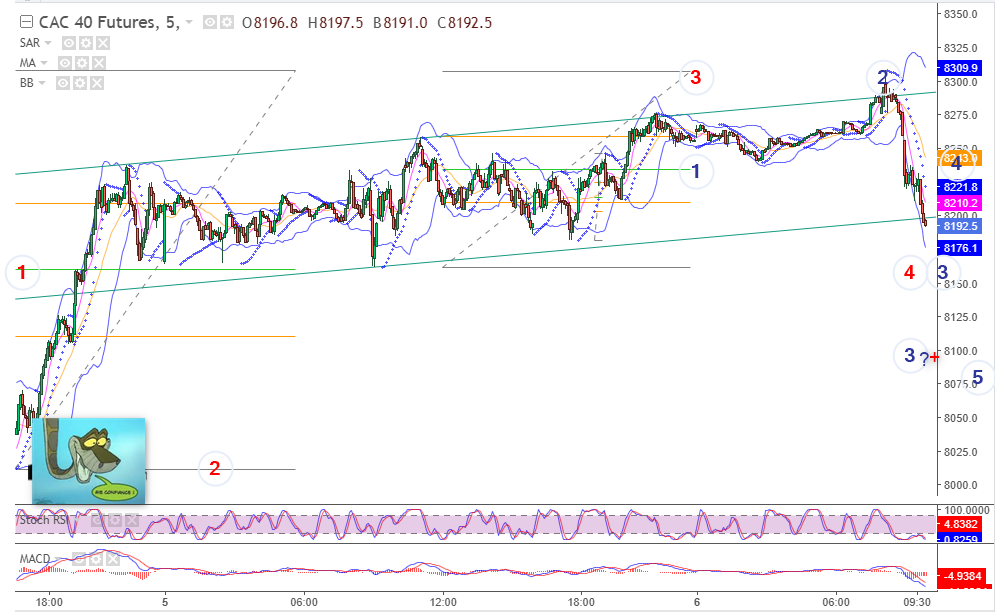Click the 8309.9 price label on axis
This screenshot has height=612, width=995.
960,68
